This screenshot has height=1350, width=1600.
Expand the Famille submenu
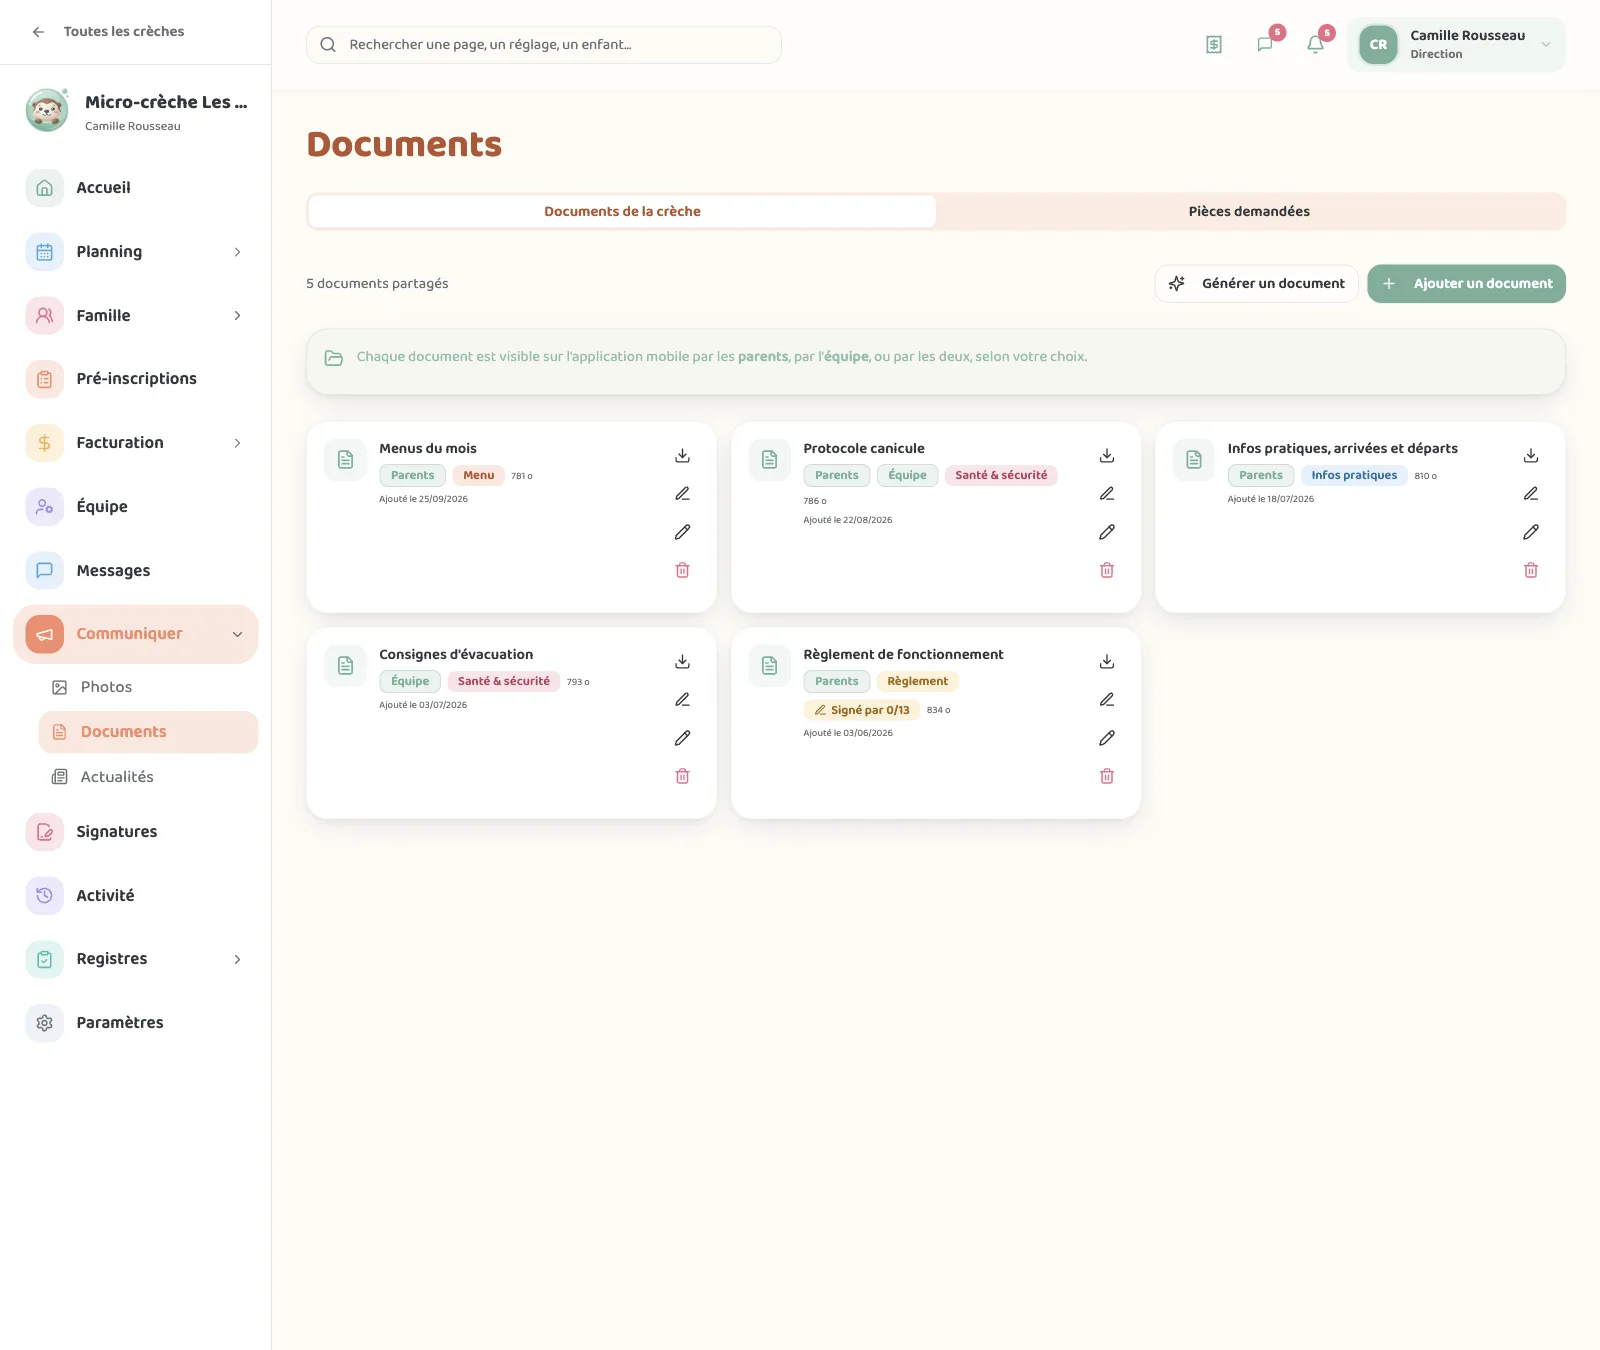pos(237,316)
